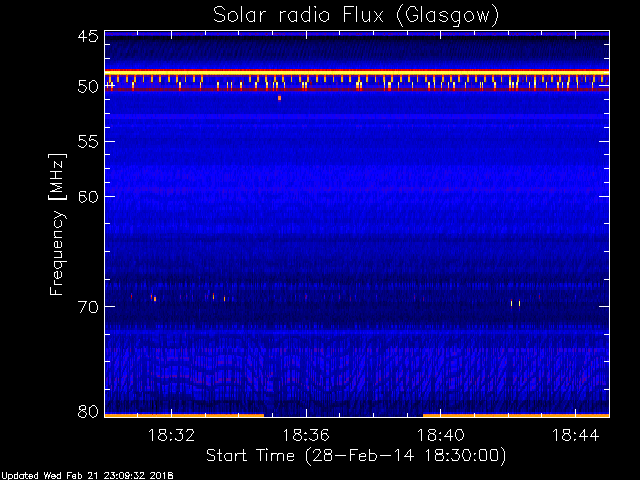Select the 45 frequency tick label
The height and width of the screenshot is (480, 640).
click(88, 36)
